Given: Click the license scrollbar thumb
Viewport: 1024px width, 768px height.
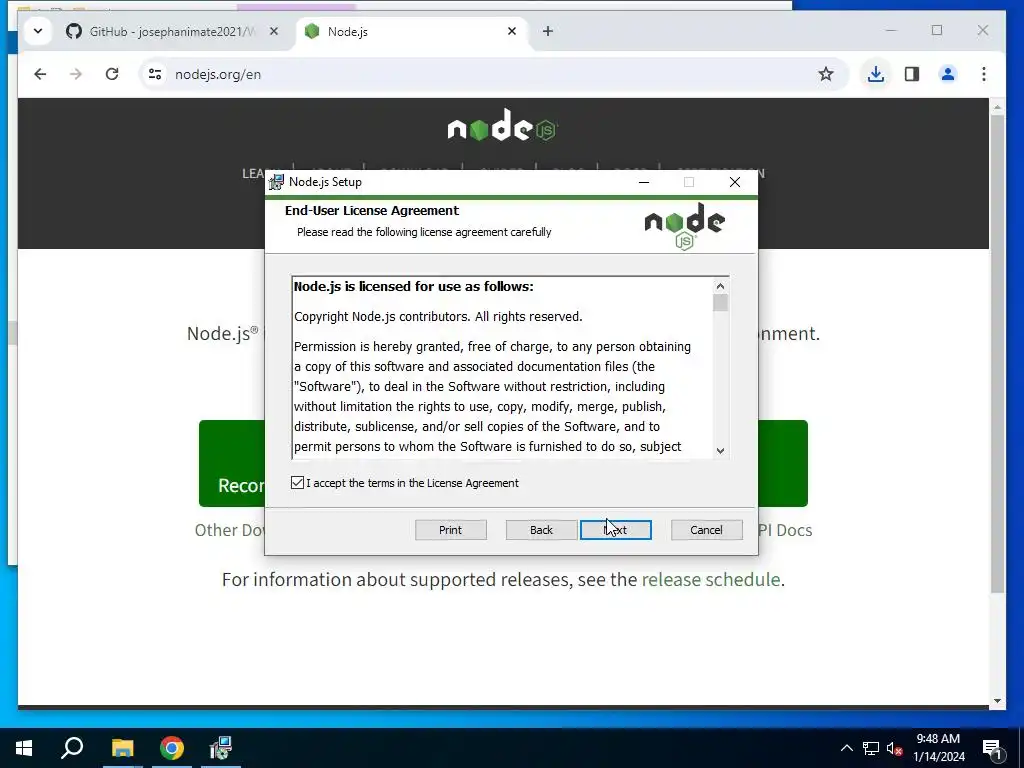Looking at the screenshot, I should (x=720, y=303).
